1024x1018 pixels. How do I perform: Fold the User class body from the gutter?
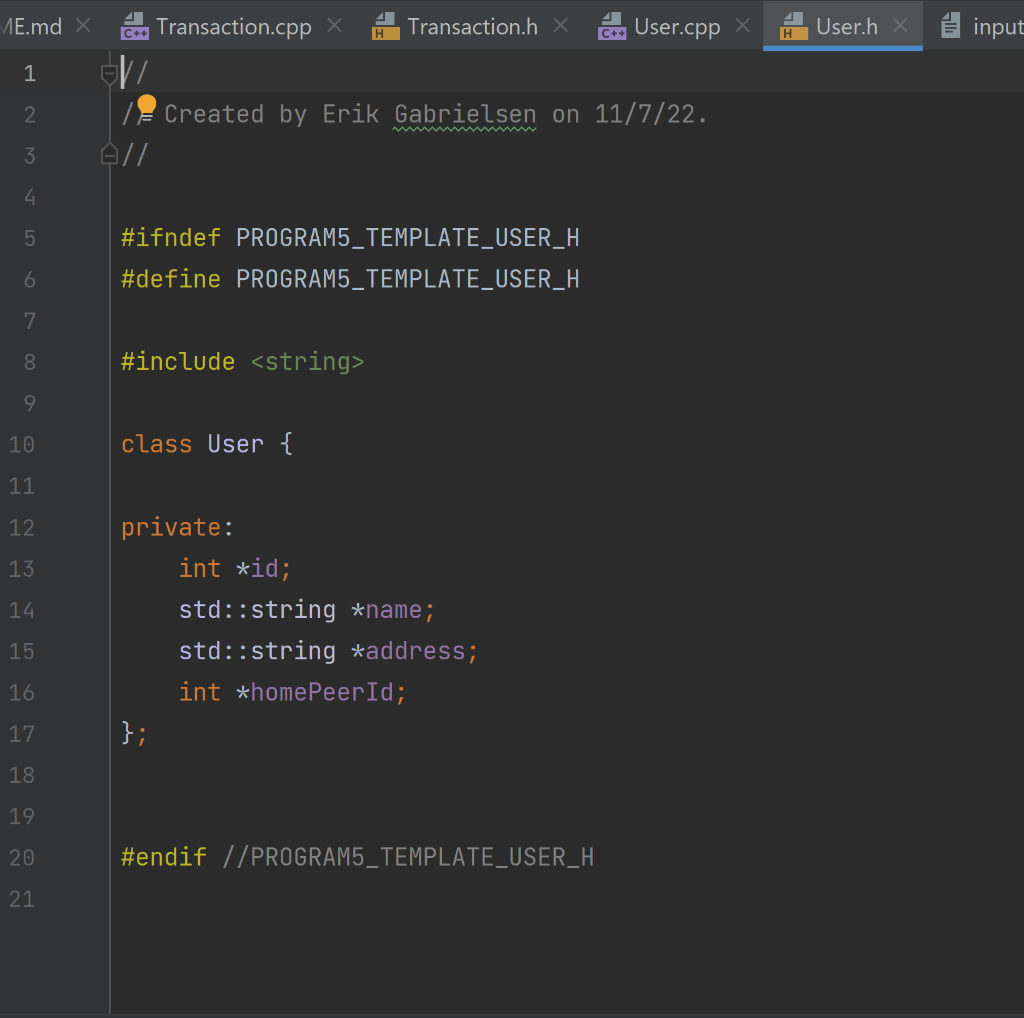[108, 443]
